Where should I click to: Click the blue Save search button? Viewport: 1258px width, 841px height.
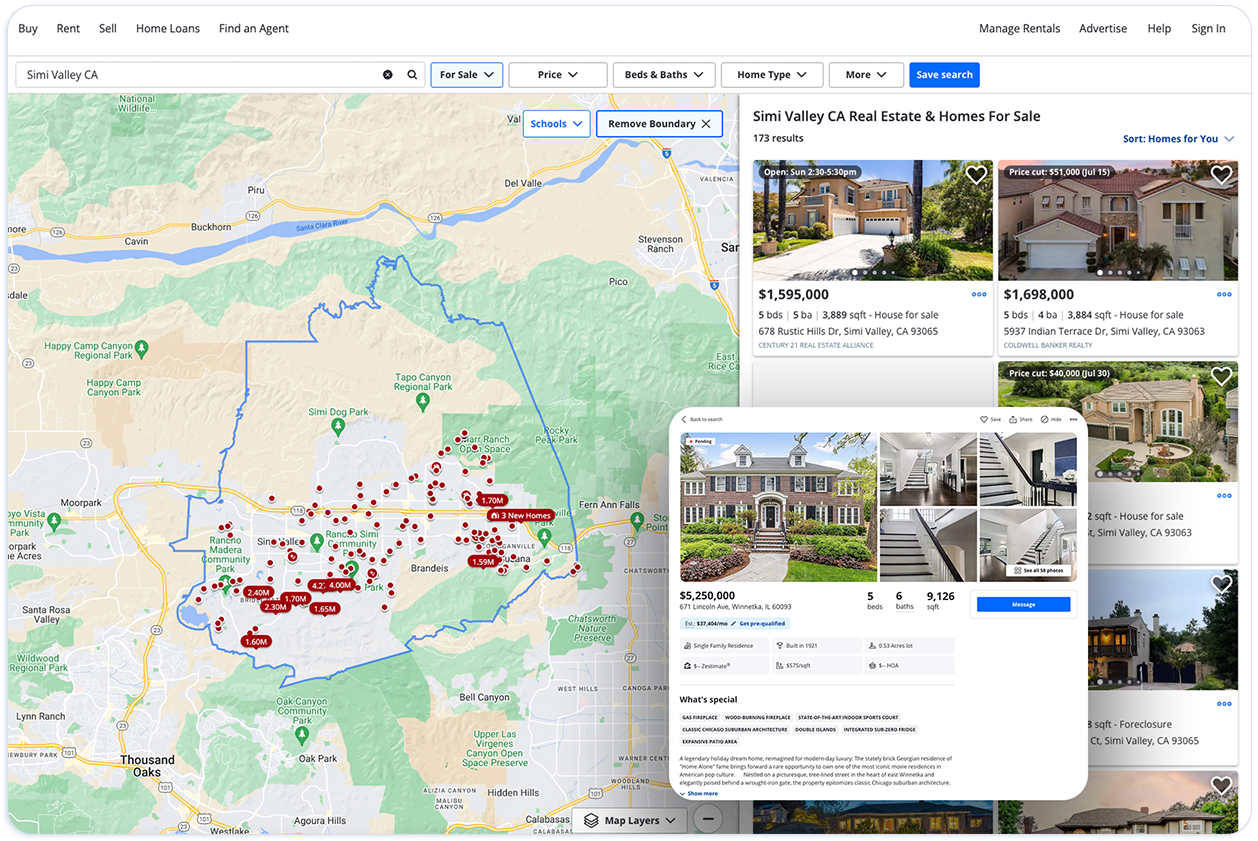(944, 74)
